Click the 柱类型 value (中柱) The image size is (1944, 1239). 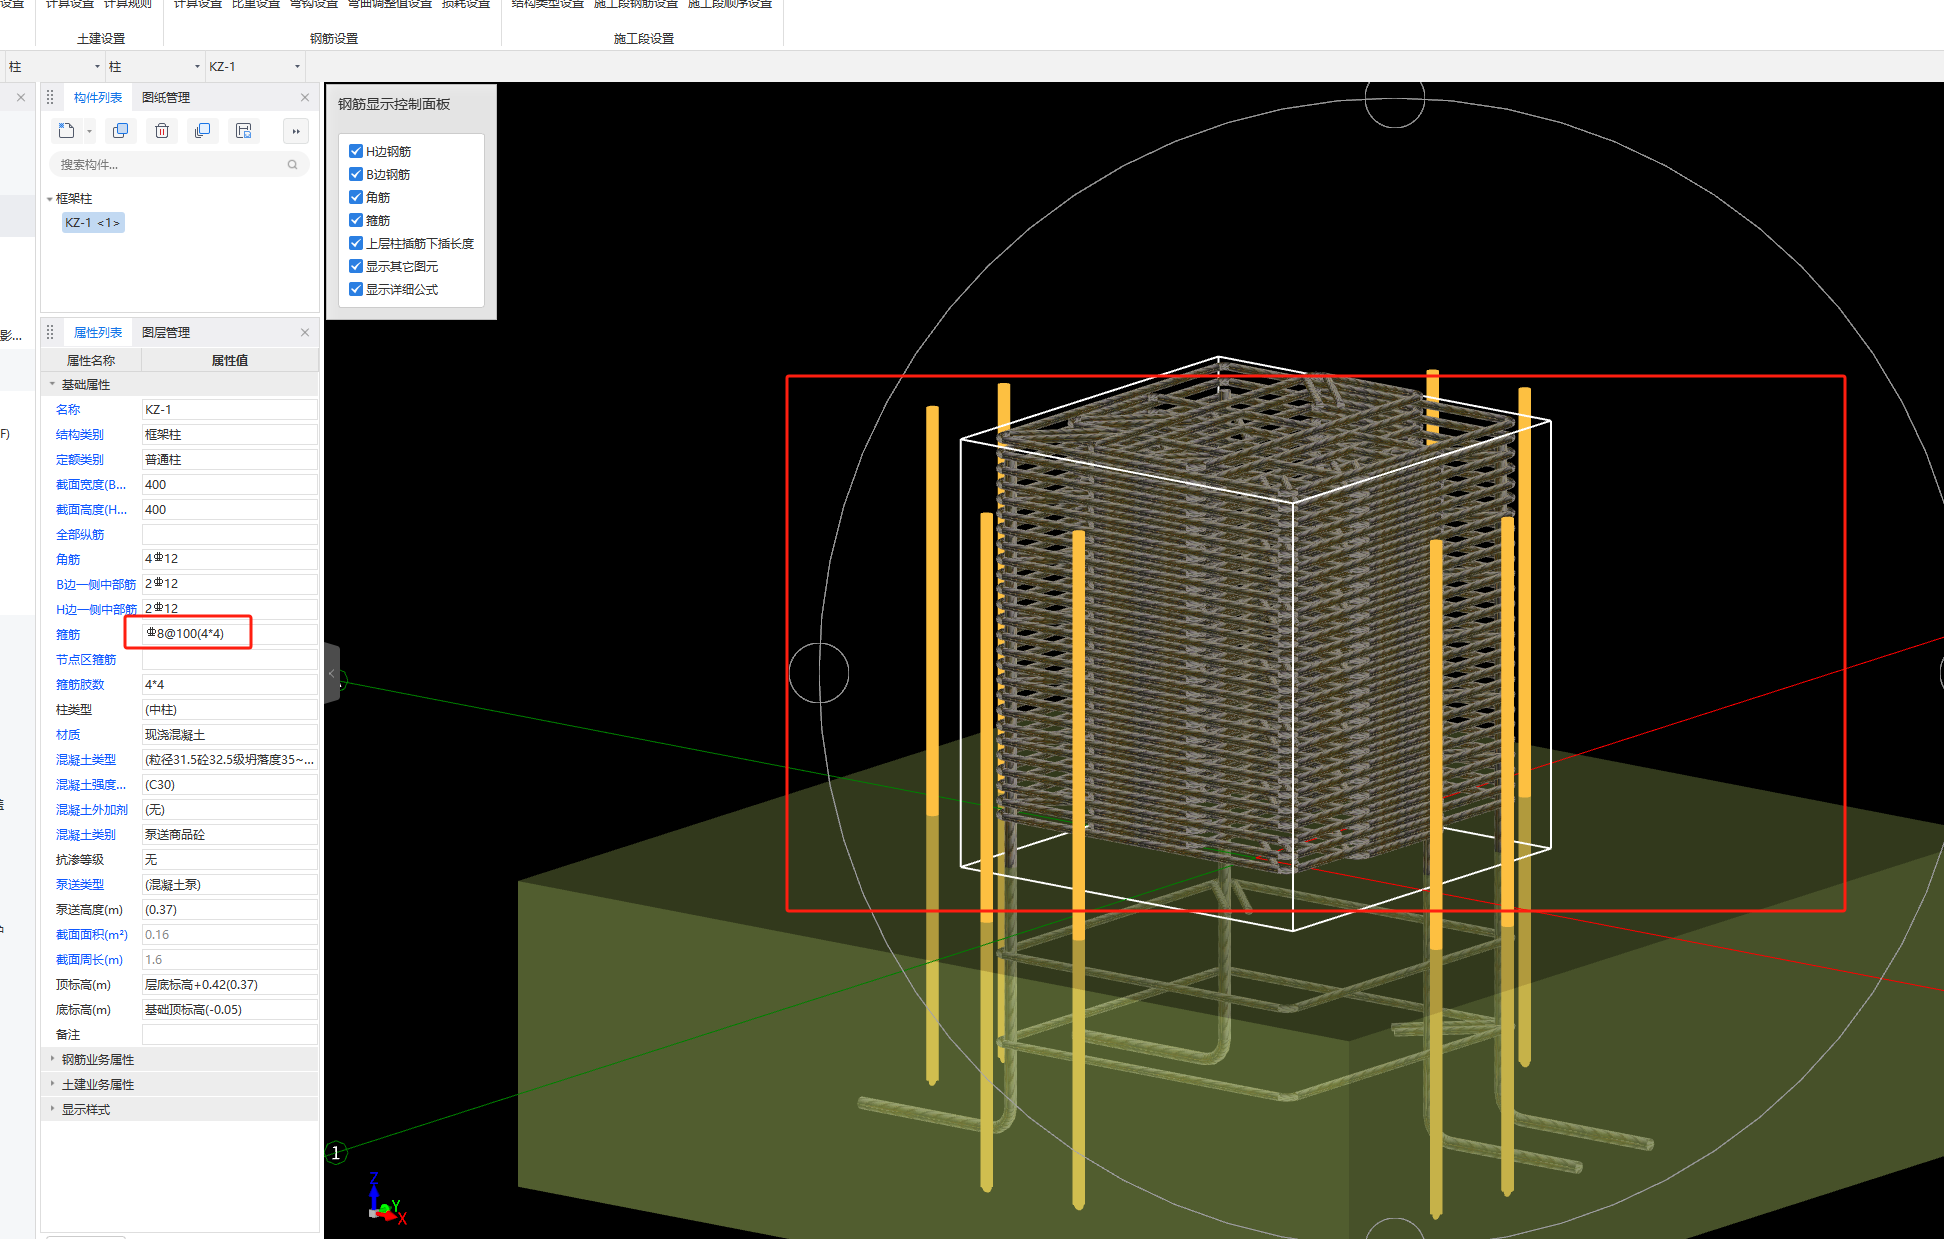point(230,710)
